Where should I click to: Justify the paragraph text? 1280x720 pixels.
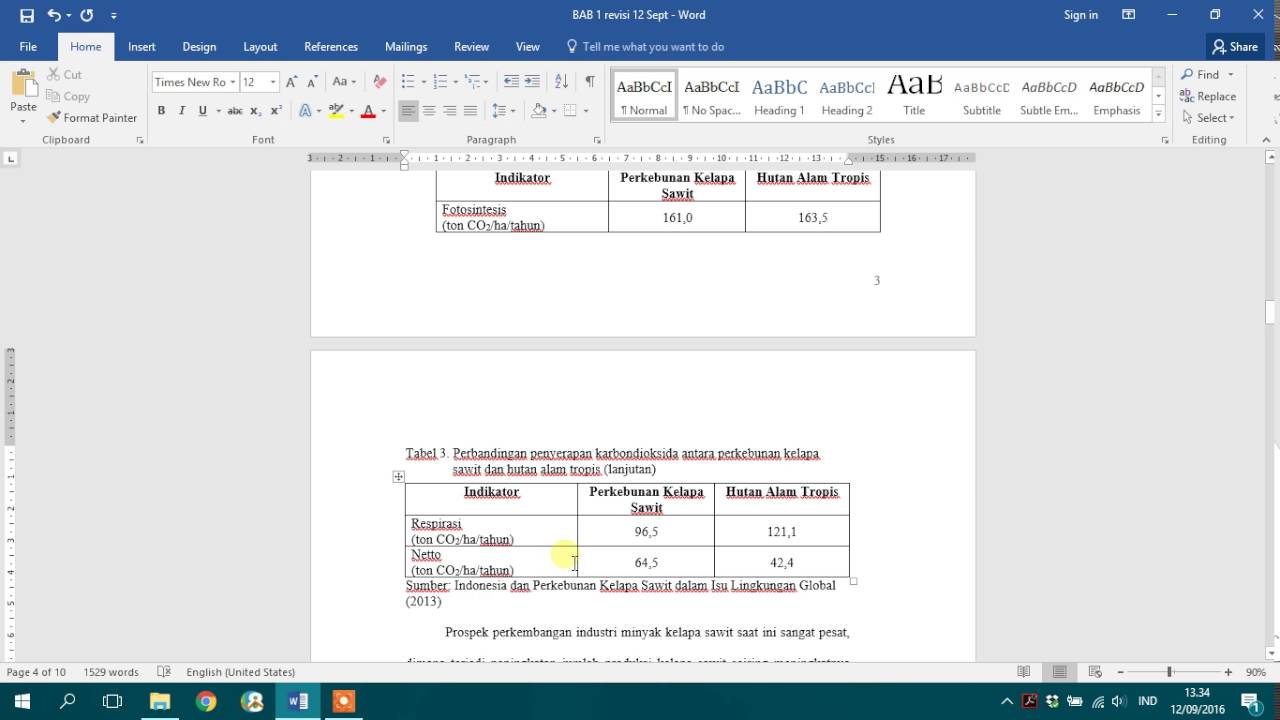[470, 111]
